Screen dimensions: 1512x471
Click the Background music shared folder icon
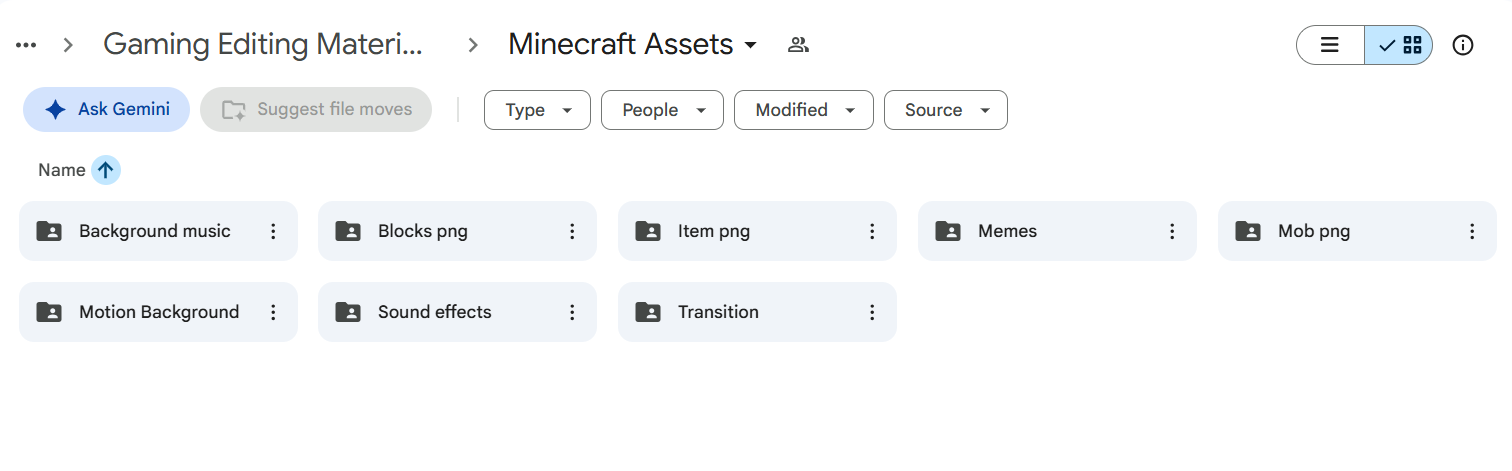click(49, 231)
